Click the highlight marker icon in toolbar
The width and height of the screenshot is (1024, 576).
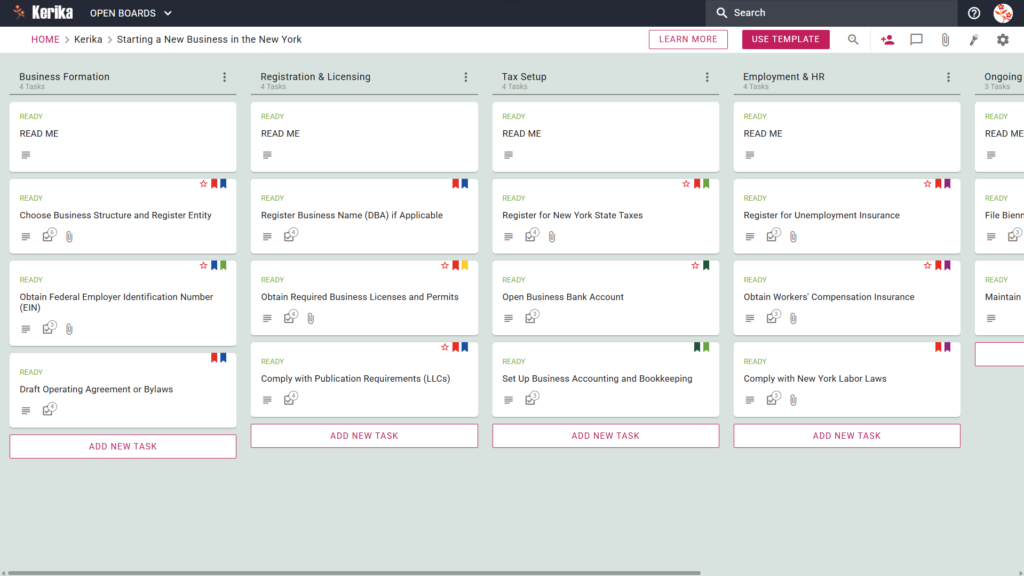tap(974, 40)
